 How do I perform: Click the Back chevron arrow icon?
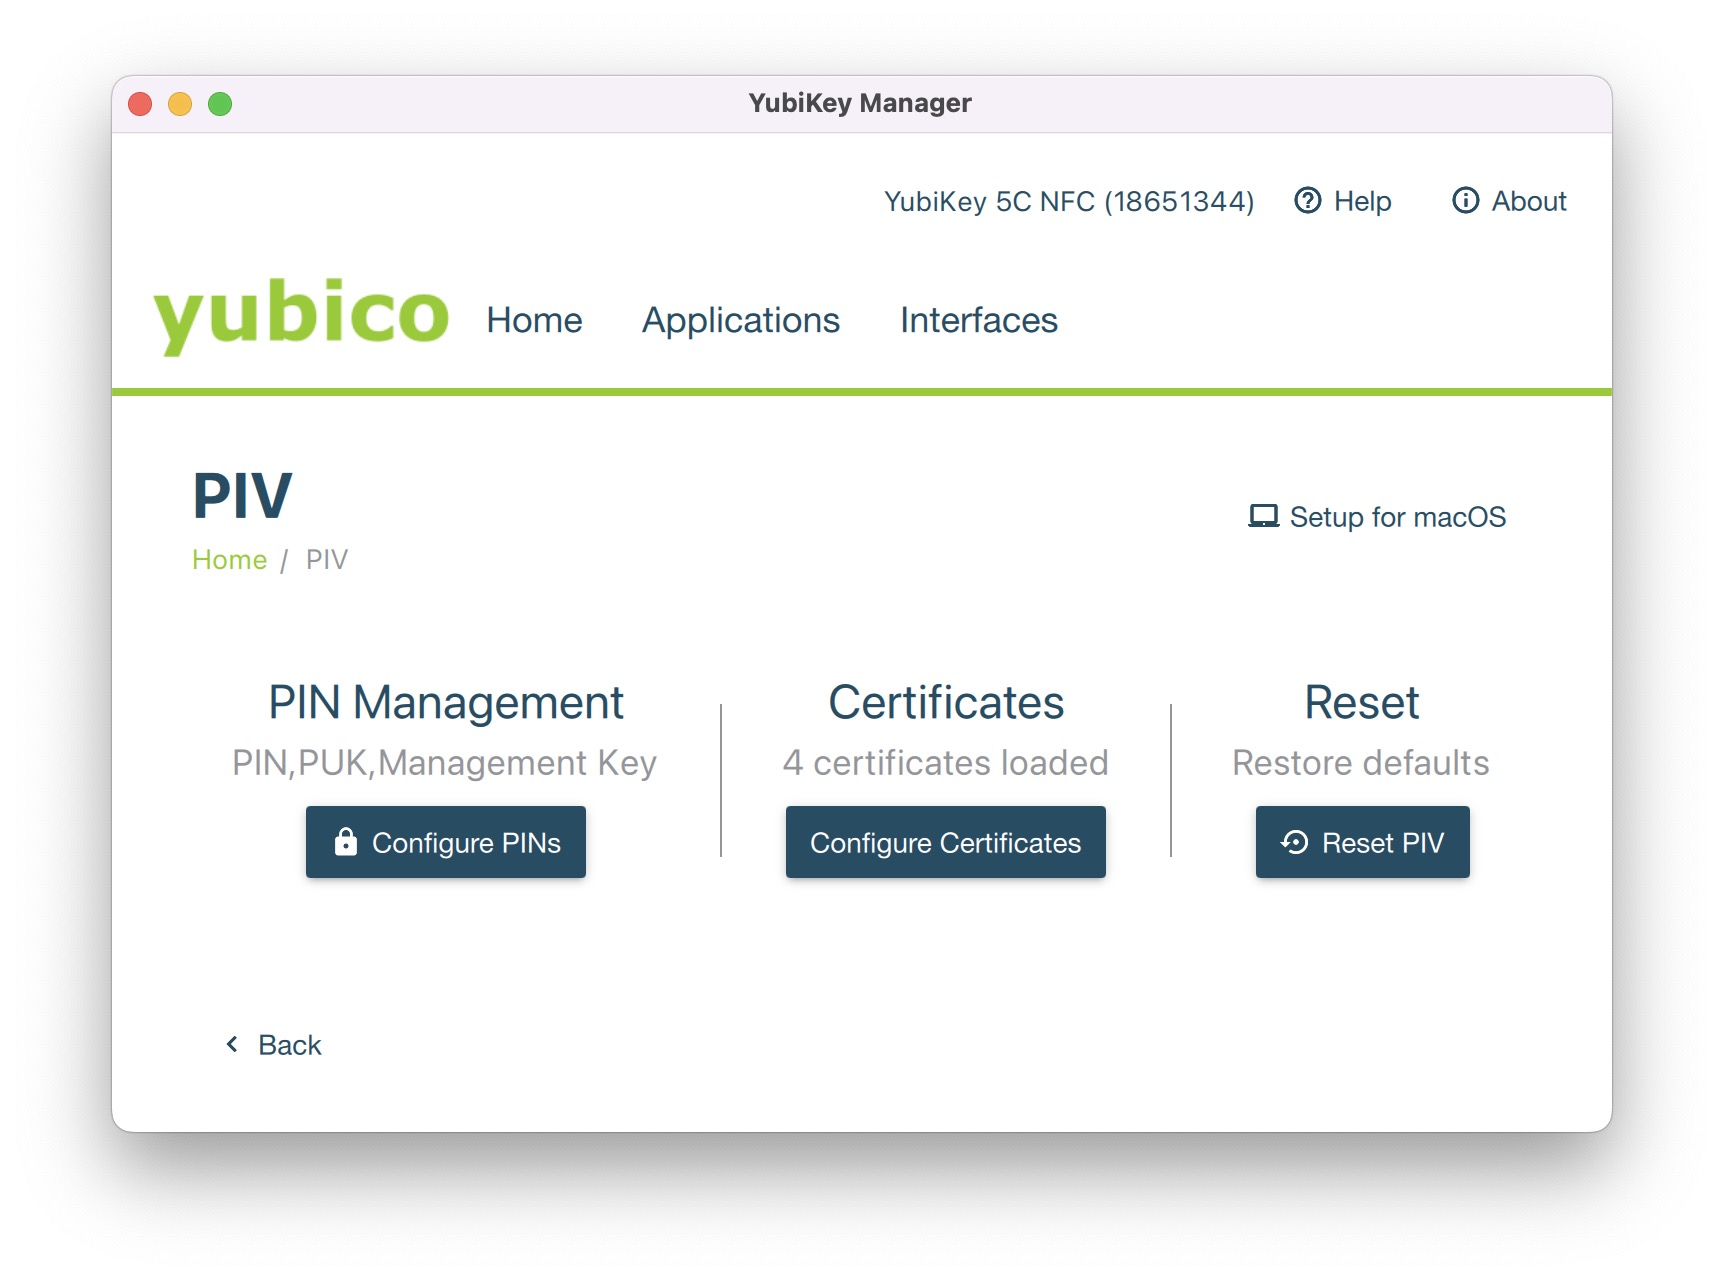[x=232, y=1044]
